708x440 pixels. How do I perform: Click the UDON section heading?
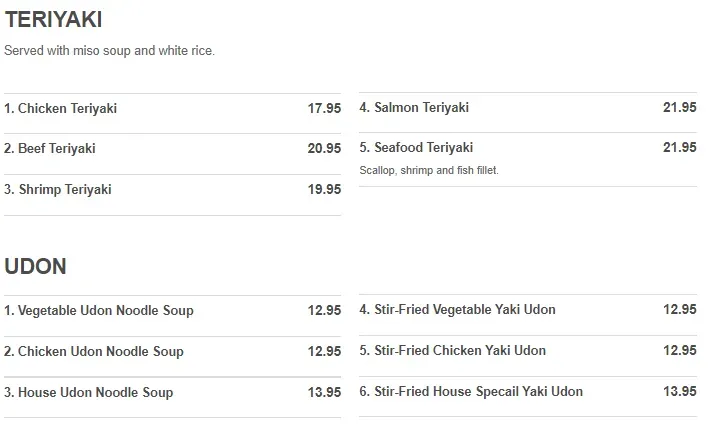pyautogui.click(x=35, y=267)
